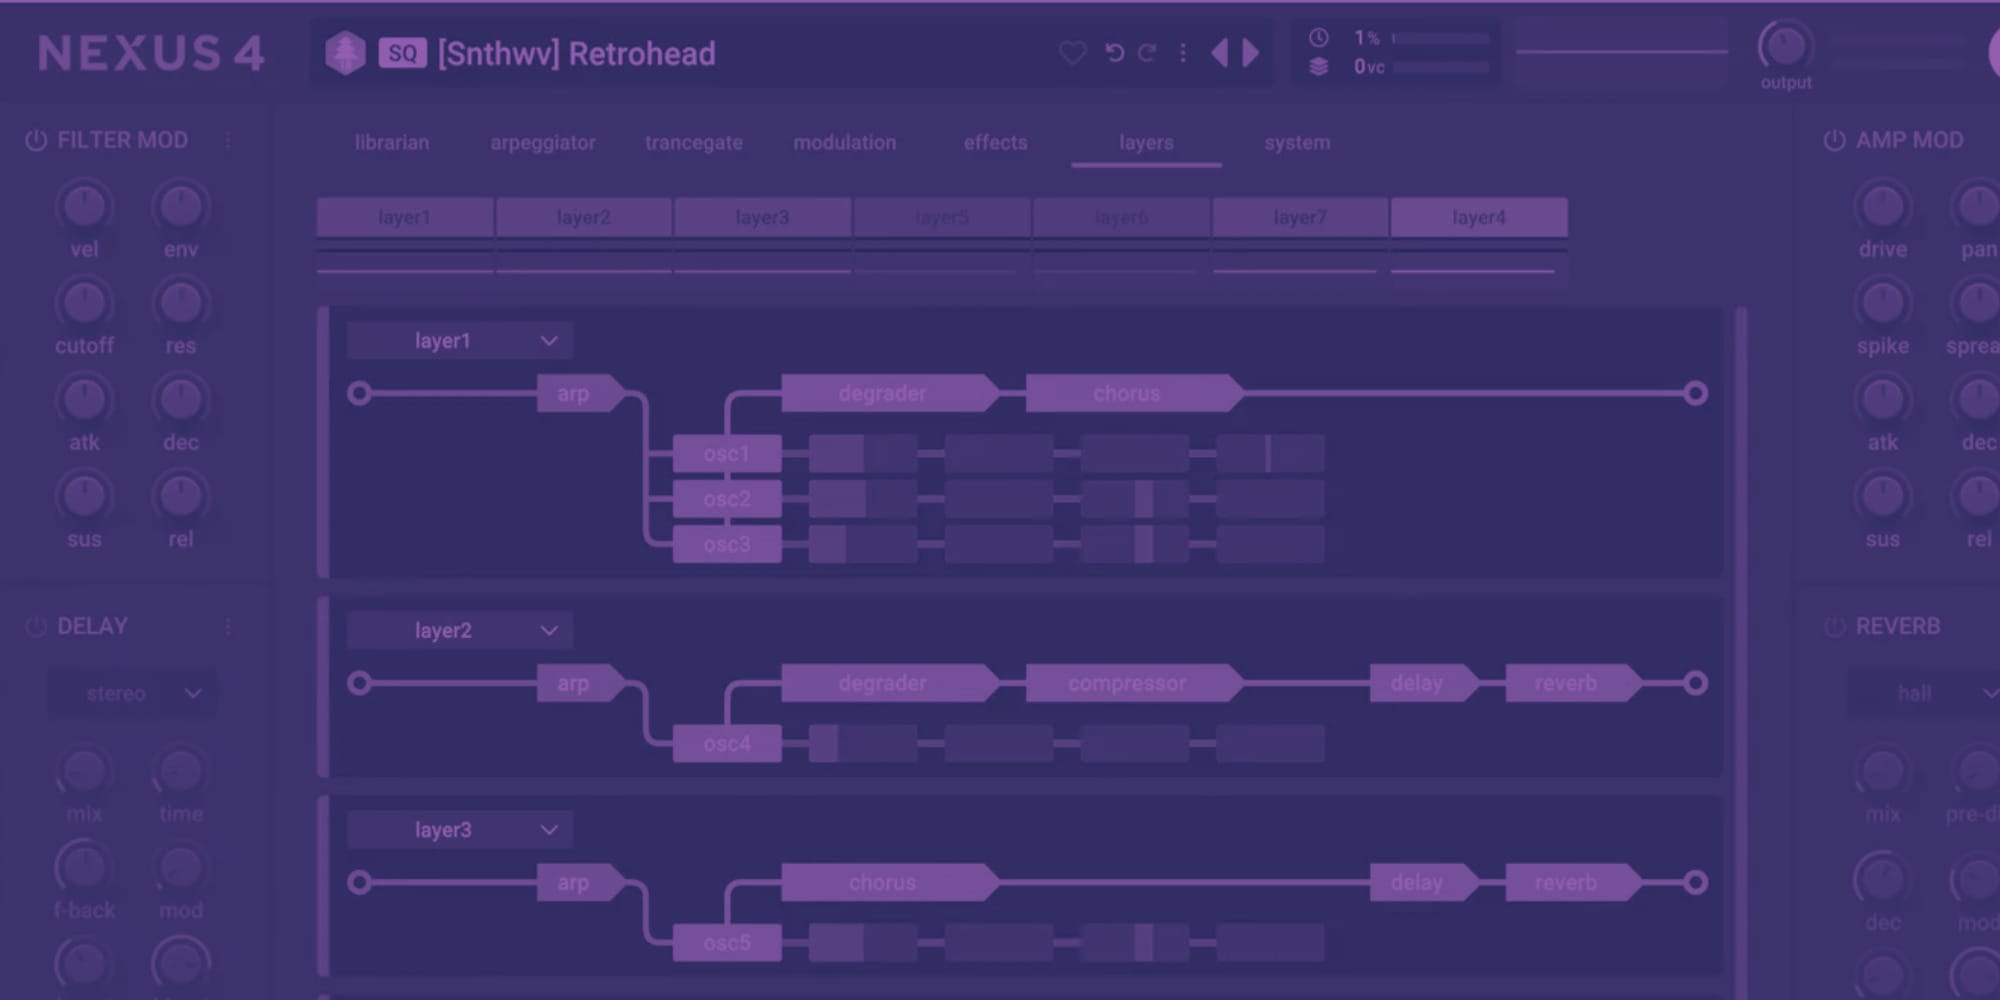2000x1000 pixels.
Task: Click the voices stack icon
Action: click(x=1319, y=67)
